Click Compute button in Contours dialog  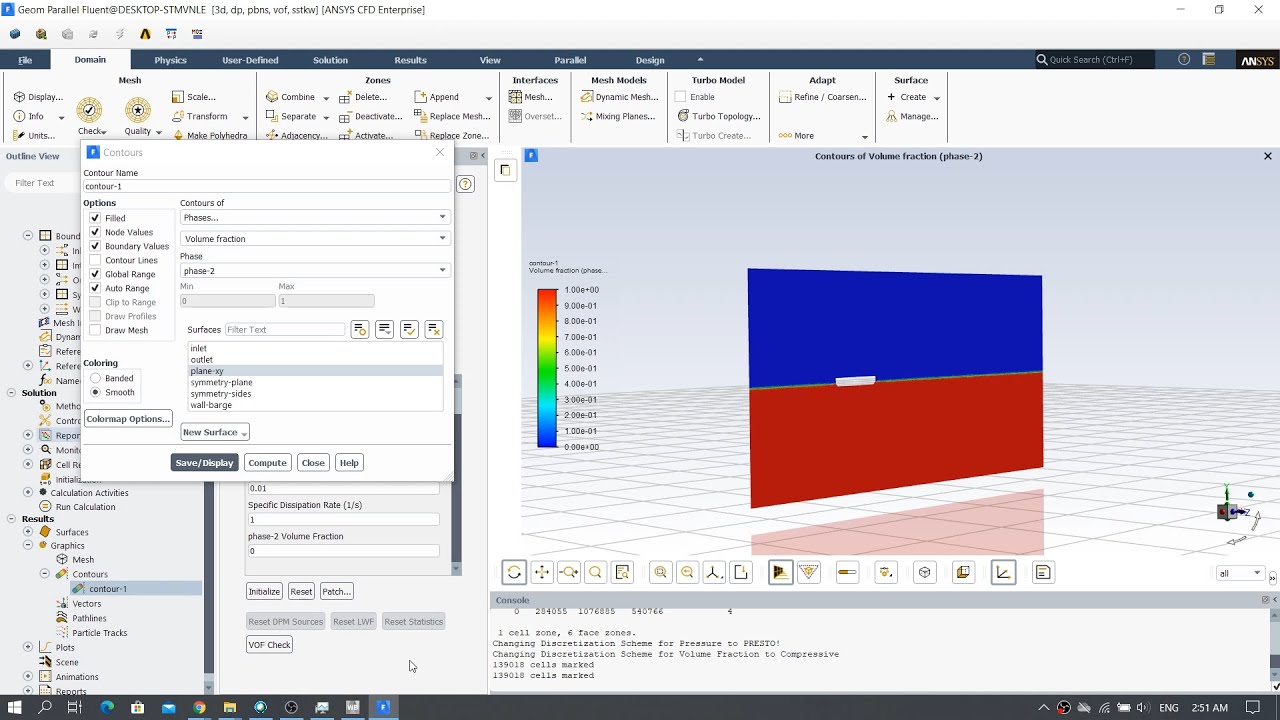click(267, 463)
